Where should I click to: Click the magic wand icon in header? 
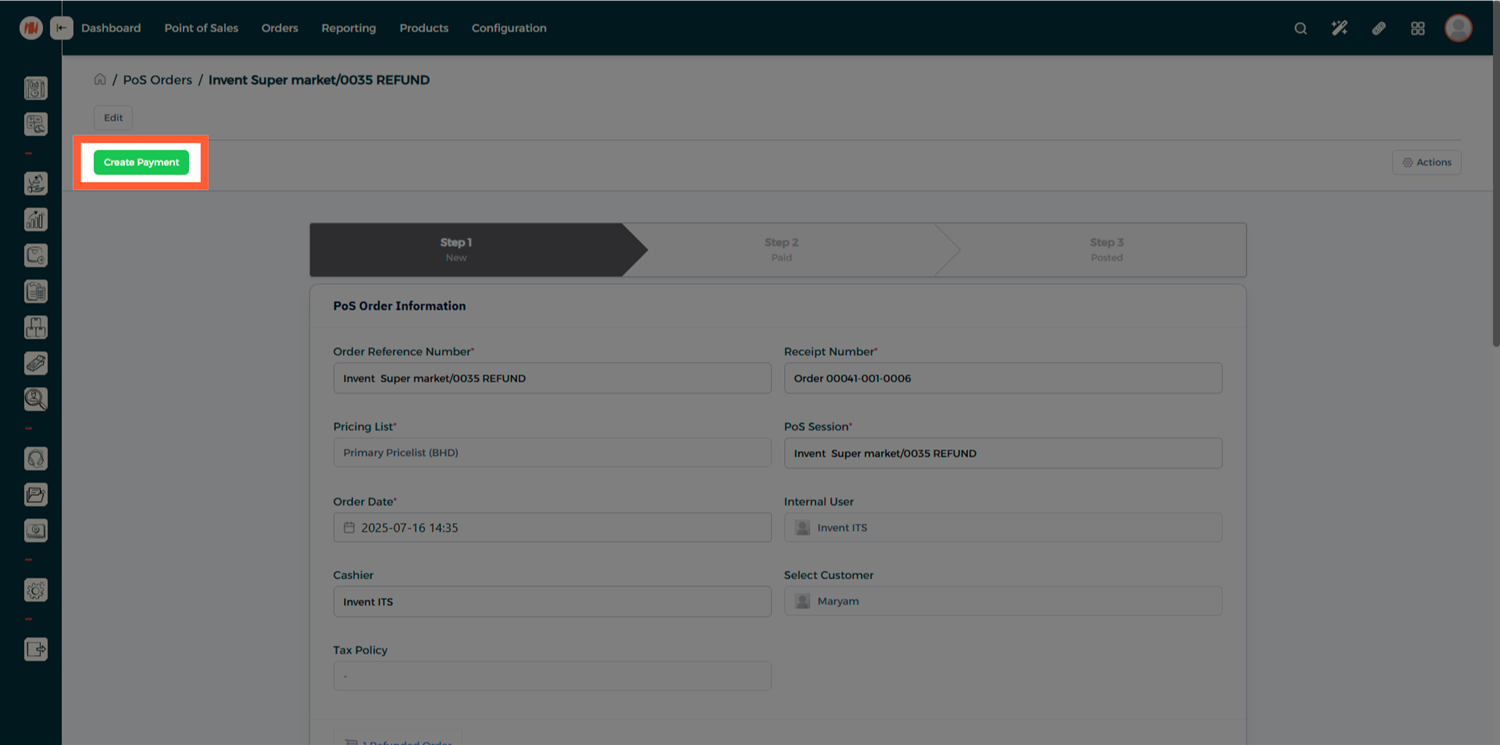1339,28
